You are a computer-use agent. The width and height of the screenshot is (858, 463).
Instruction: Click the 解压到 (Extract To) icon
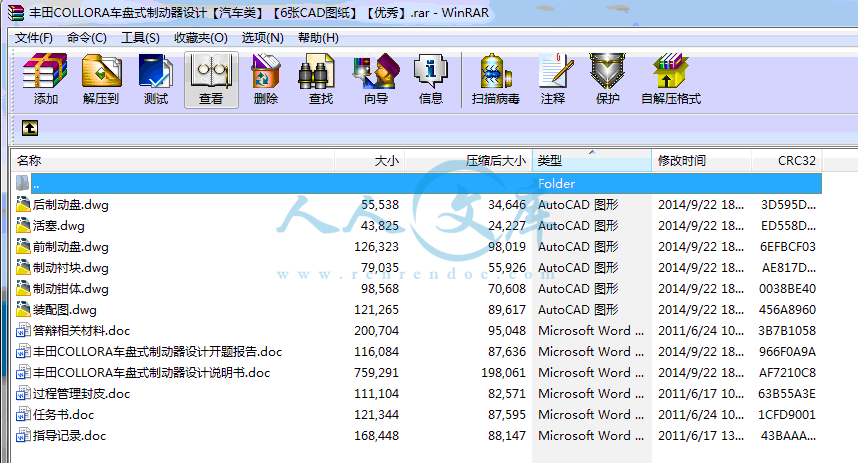(101, 71)
